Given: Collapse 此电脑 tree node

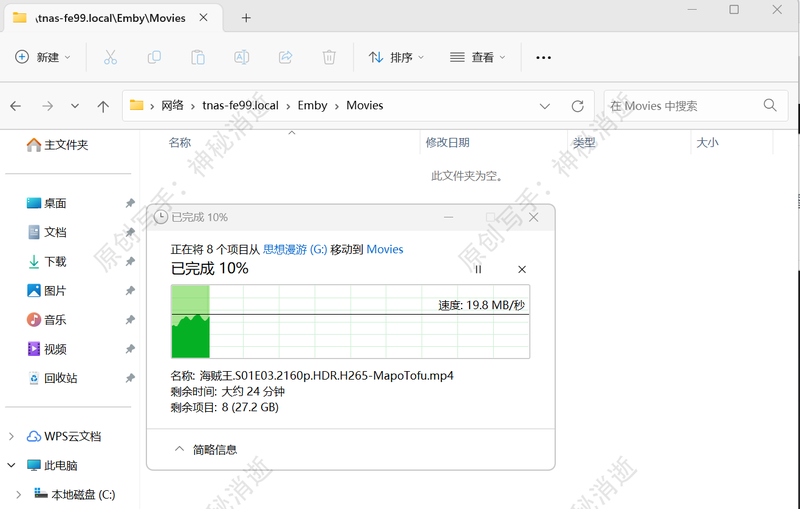Looking at the screenshot, I should point(11,465).
